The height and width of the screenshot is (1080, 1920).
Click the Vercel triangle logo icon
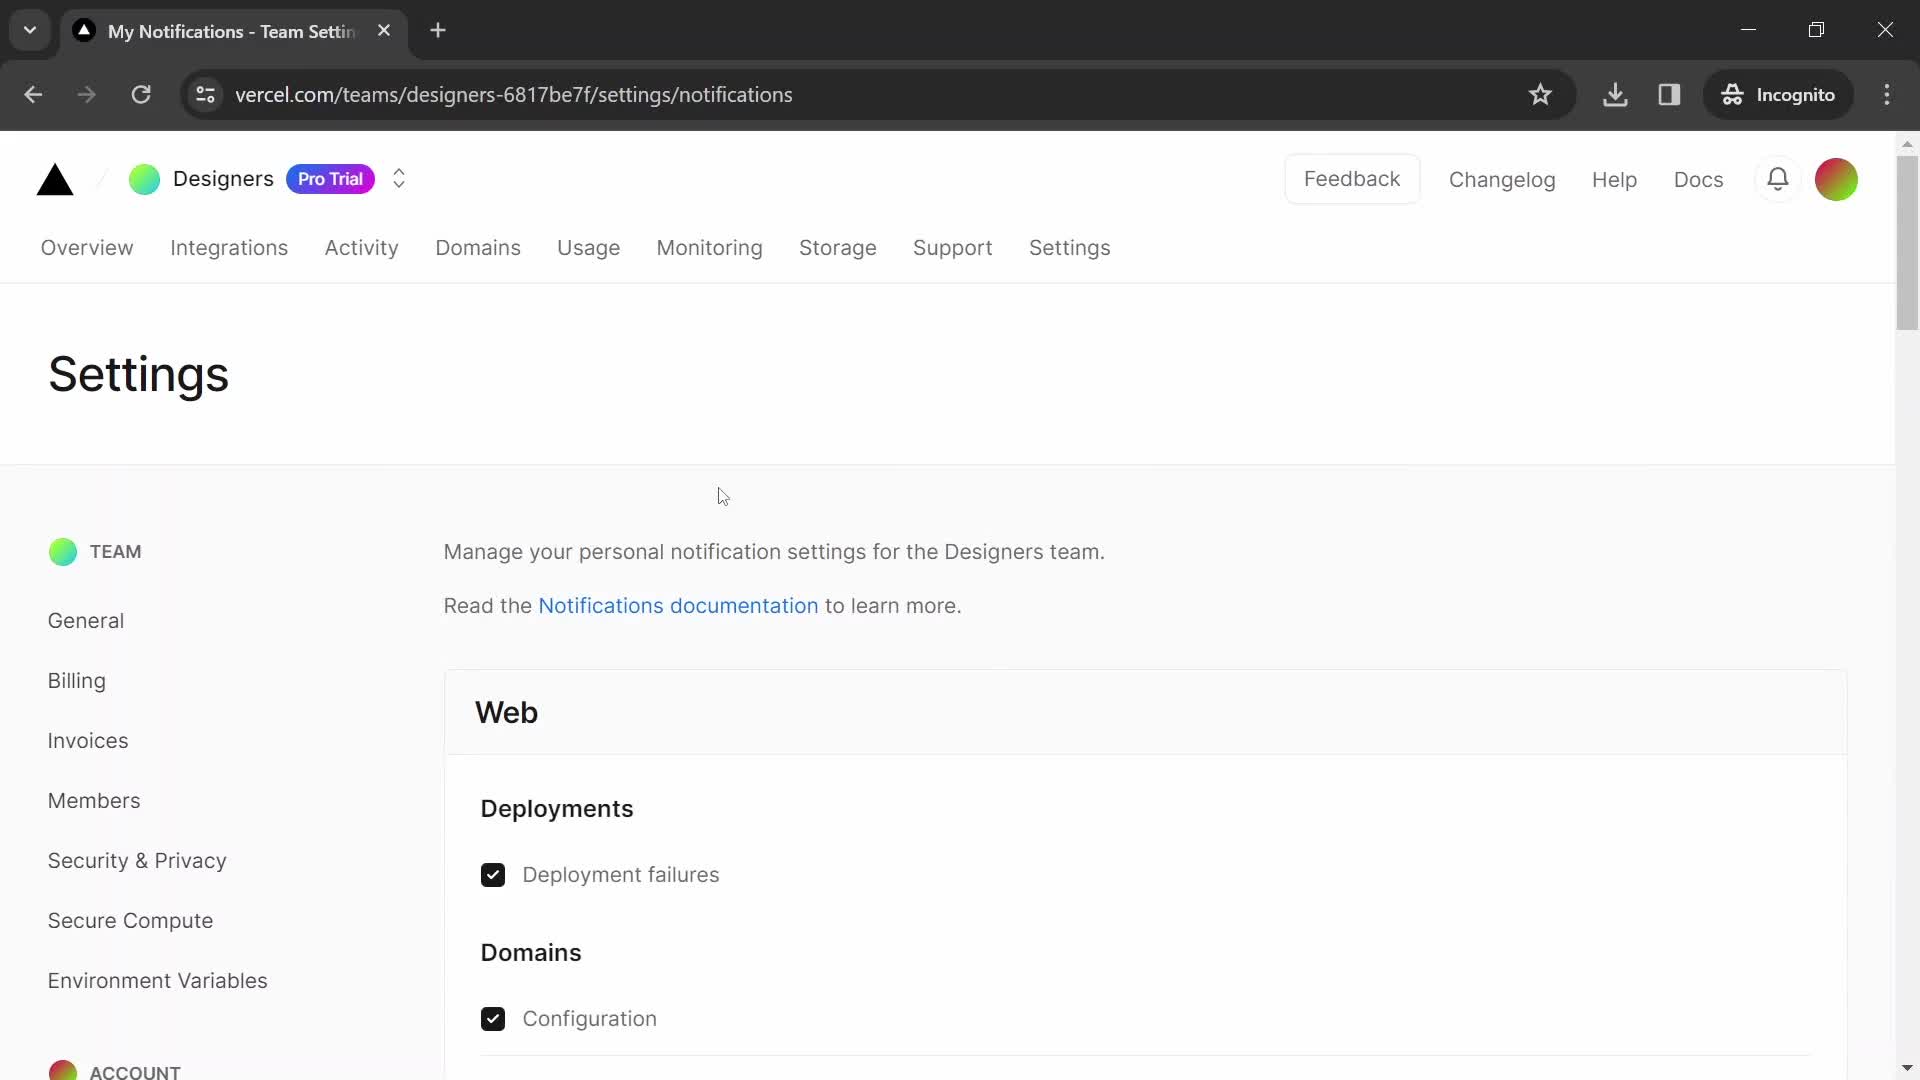click(x=54, y=178)
